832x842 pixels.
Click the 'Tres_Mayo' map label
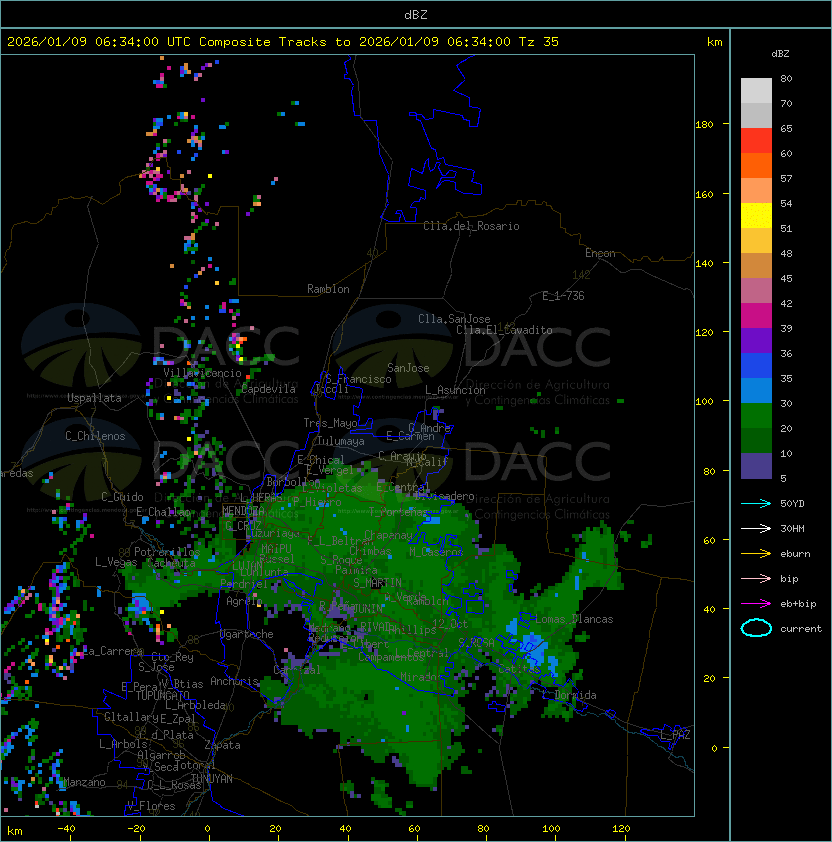tap(330, 423)
